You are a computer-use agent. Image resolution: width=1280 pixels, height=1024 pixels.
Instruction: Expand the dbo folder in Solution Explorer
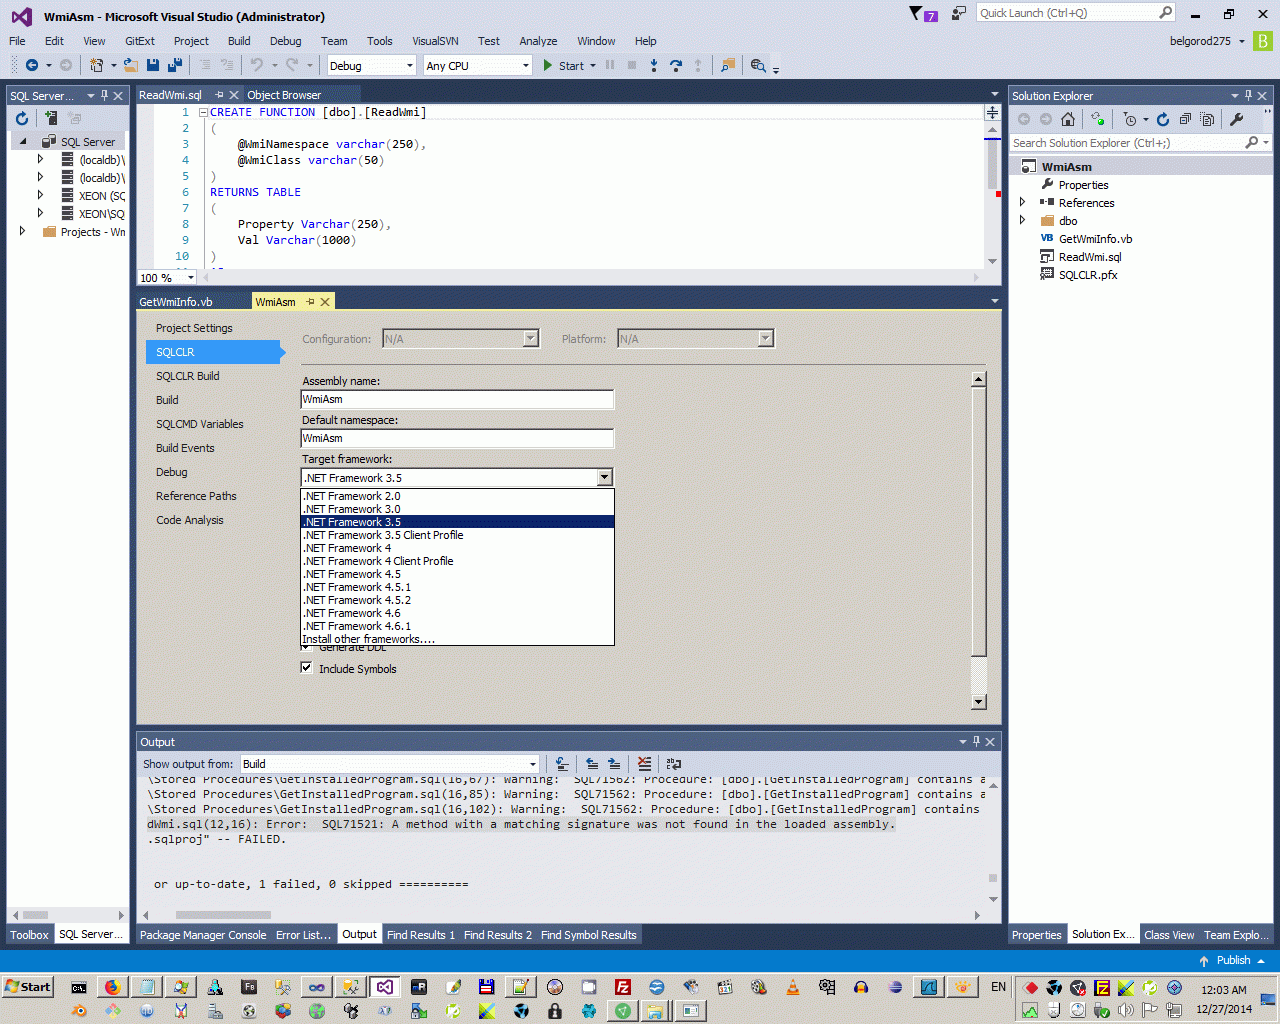(1022, 221)
